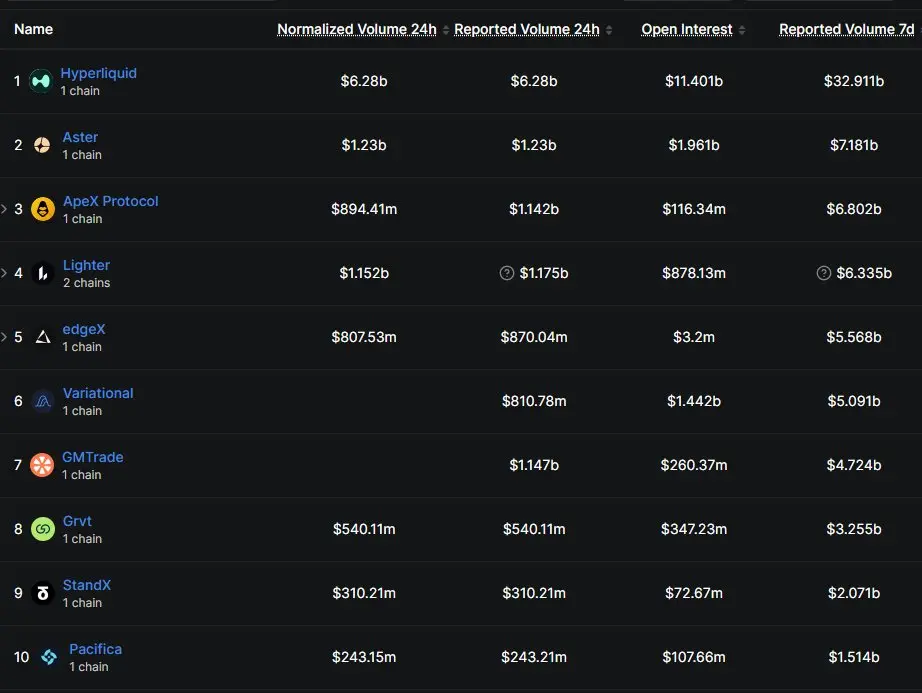This screenshot has height=693, width=922.
Task: Click the GMTrade orange logo icon
Action: point(42,466)
